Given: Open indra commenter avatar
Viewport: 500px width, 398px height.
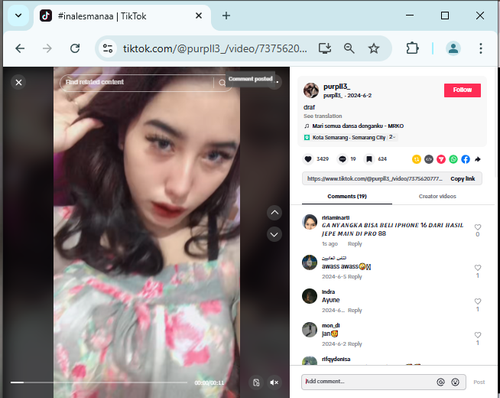Looking at the screenshot, I should pos(309,296).
